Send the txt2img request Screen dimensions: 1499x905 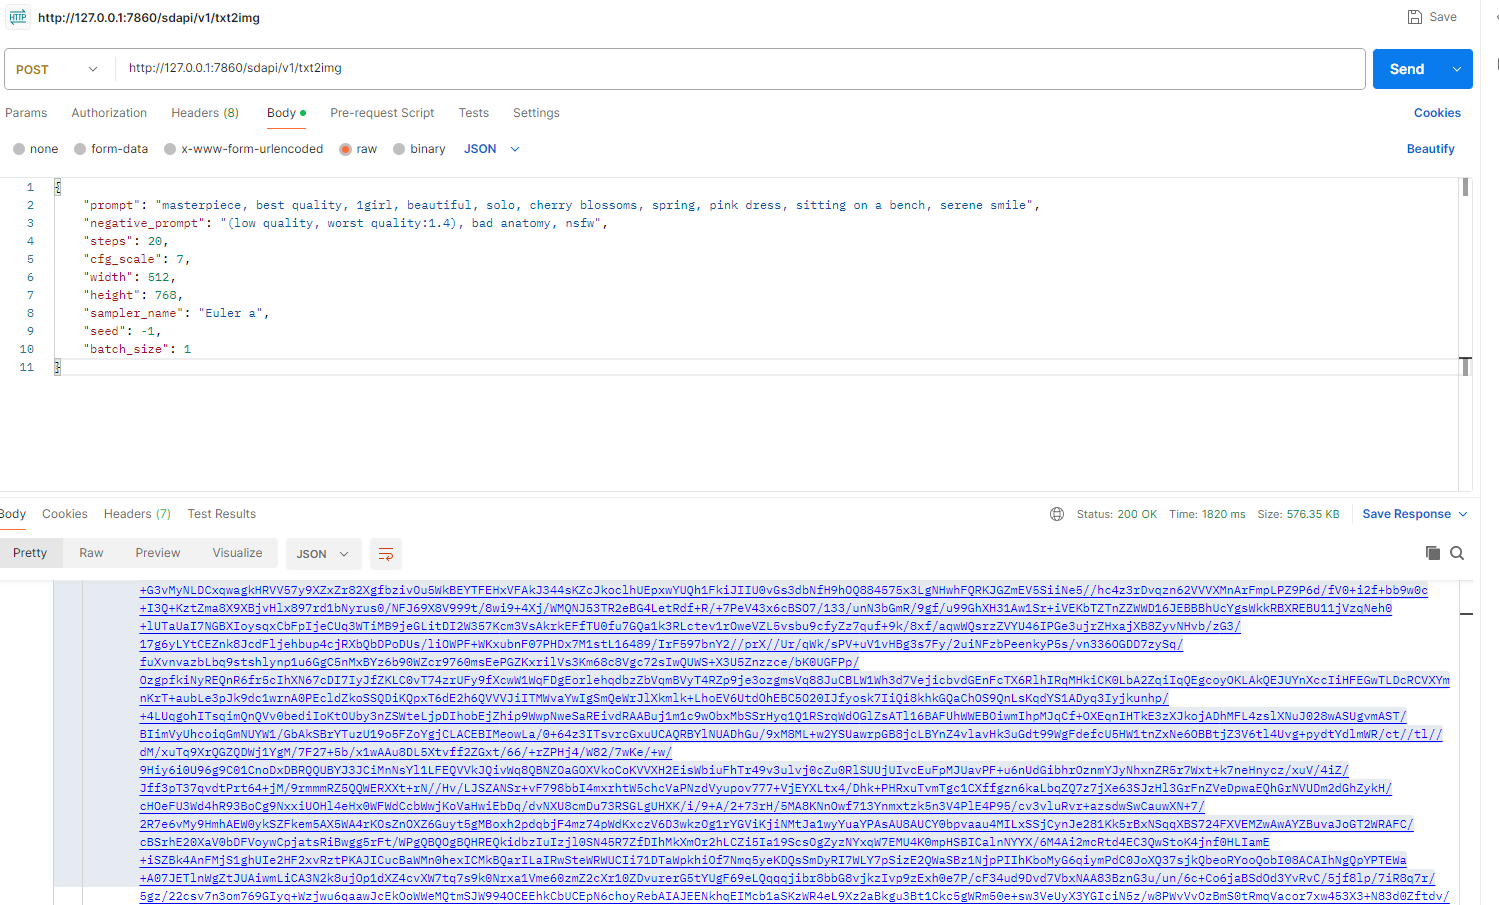tap(1407, 69)
